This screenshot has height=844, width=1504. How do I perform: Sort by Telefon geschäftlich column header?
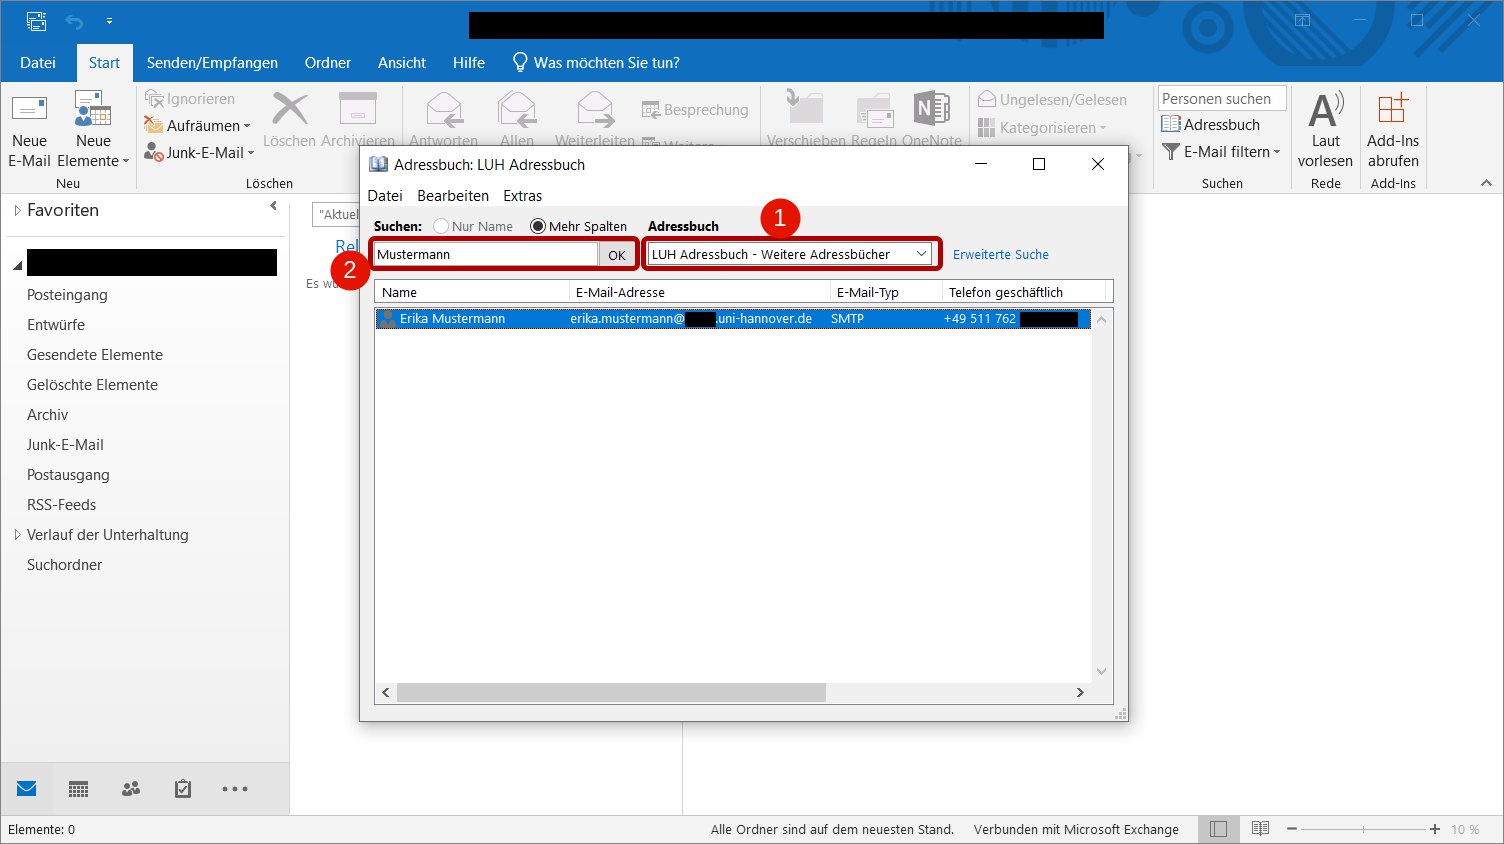click(x=1024, y=292)
